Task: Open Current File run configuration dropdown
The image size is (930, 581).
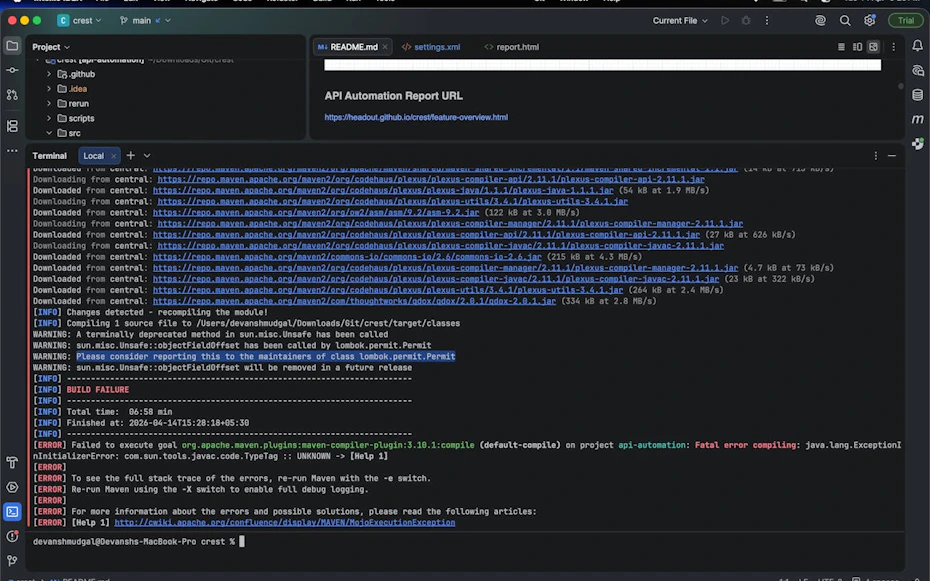Action: (680, 20)
